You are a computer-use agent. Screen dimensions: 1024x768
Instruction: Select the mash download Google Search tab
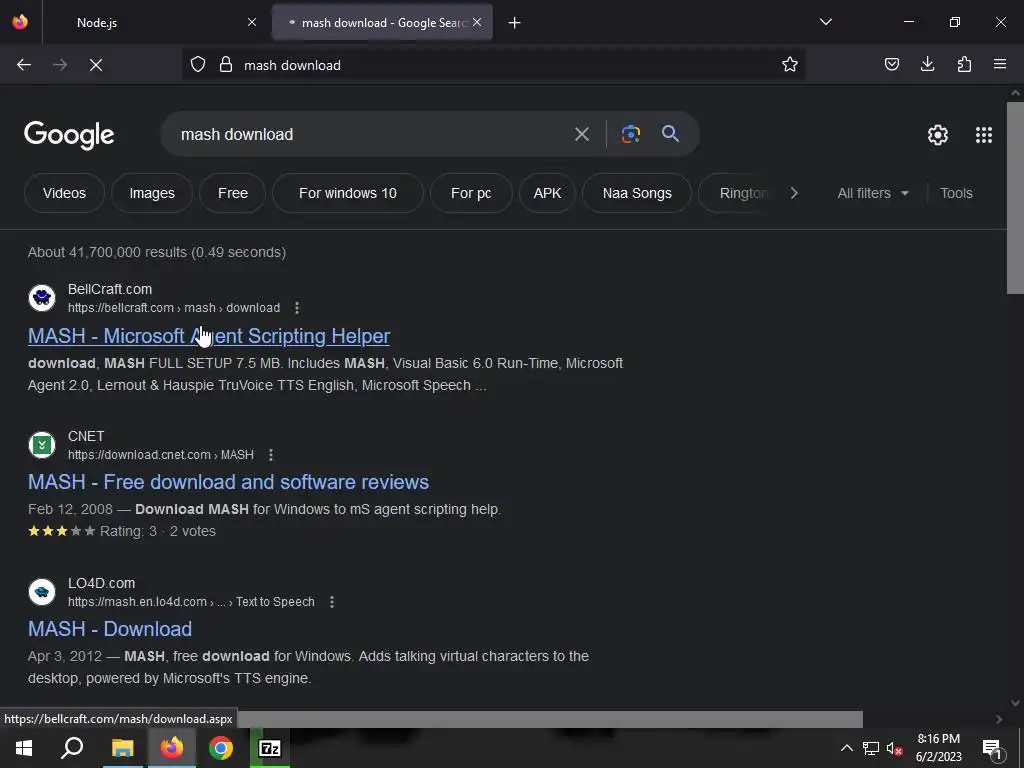(382, 22)
